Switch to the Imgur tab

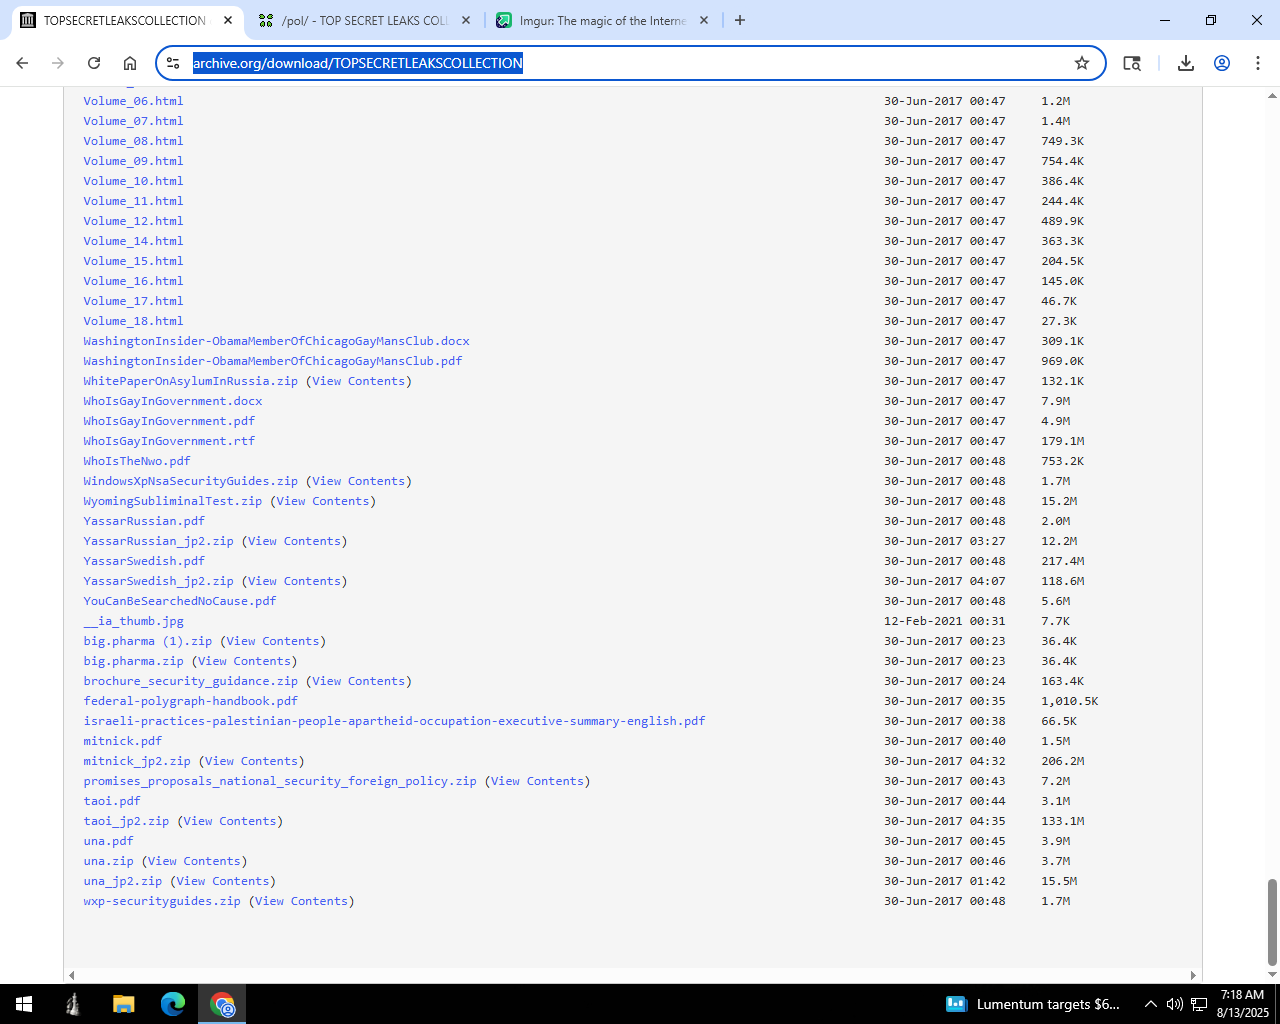[603, 20]
